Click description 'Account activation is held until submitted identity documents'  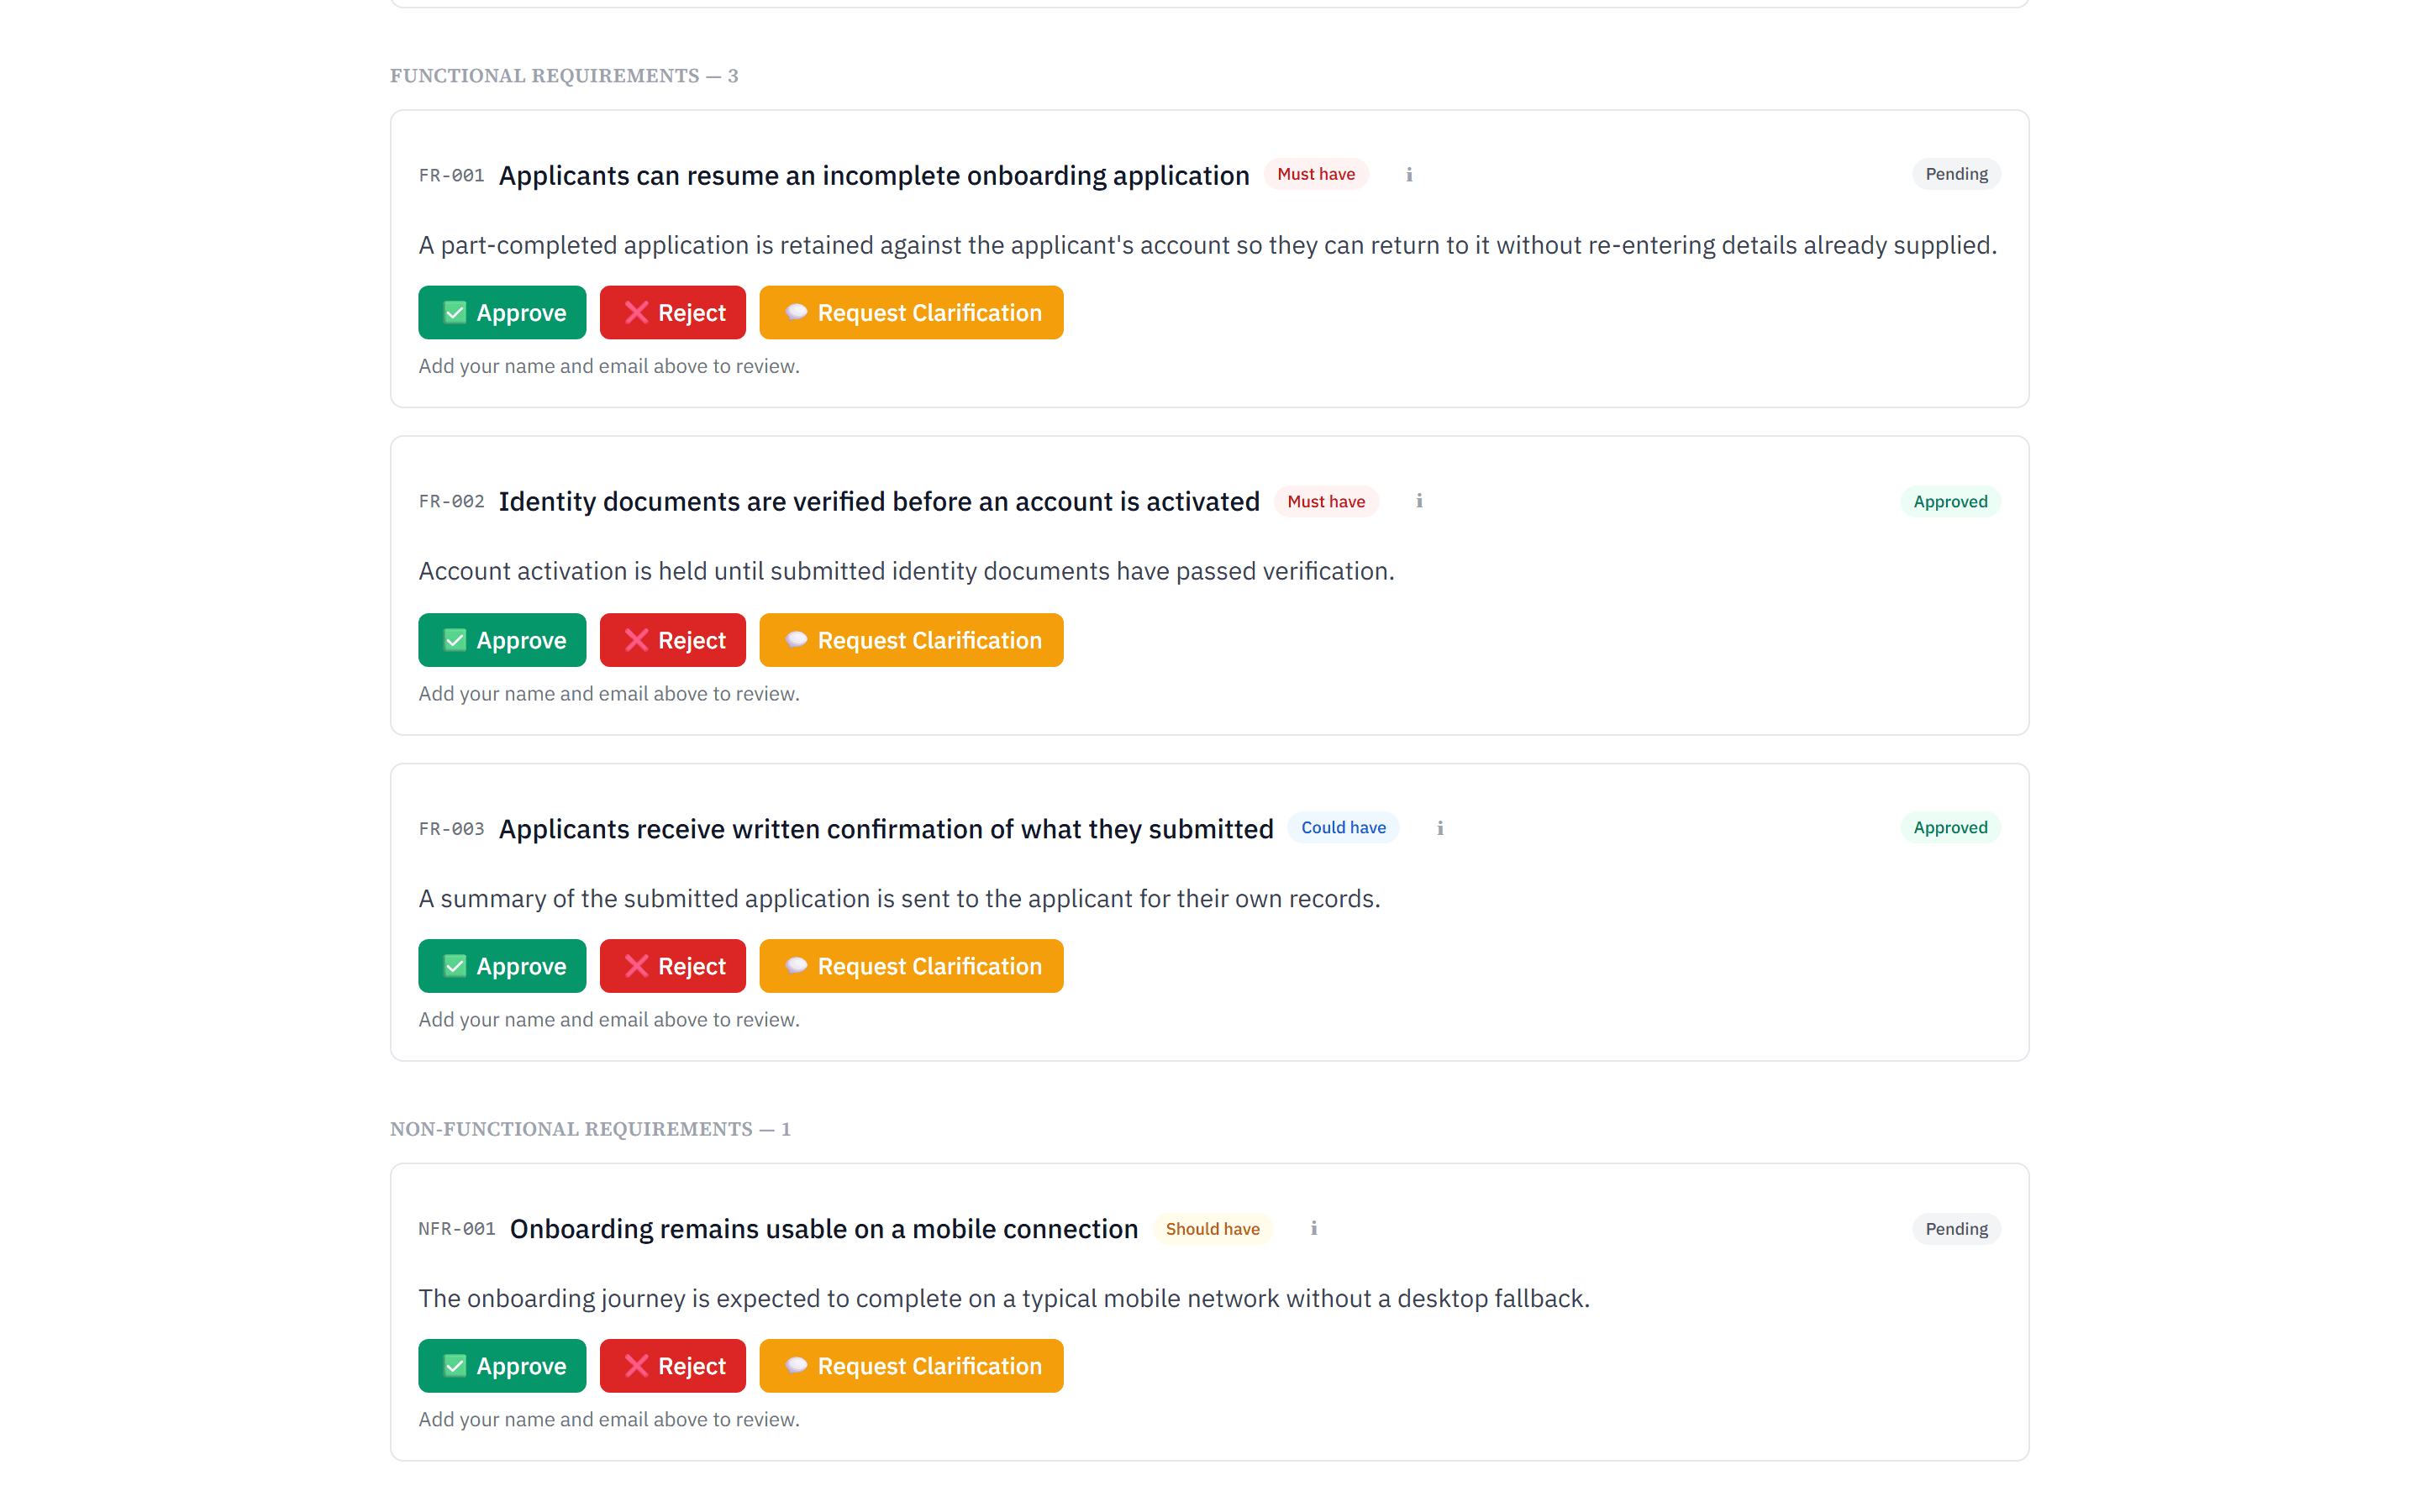click(x=906, y=571)
